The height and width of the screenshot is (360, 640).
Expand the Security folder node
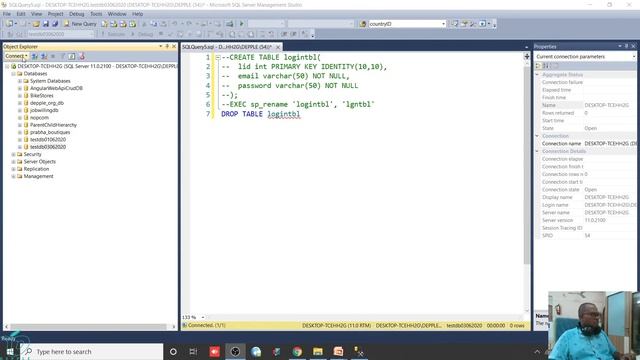click(x=13, y=154)
